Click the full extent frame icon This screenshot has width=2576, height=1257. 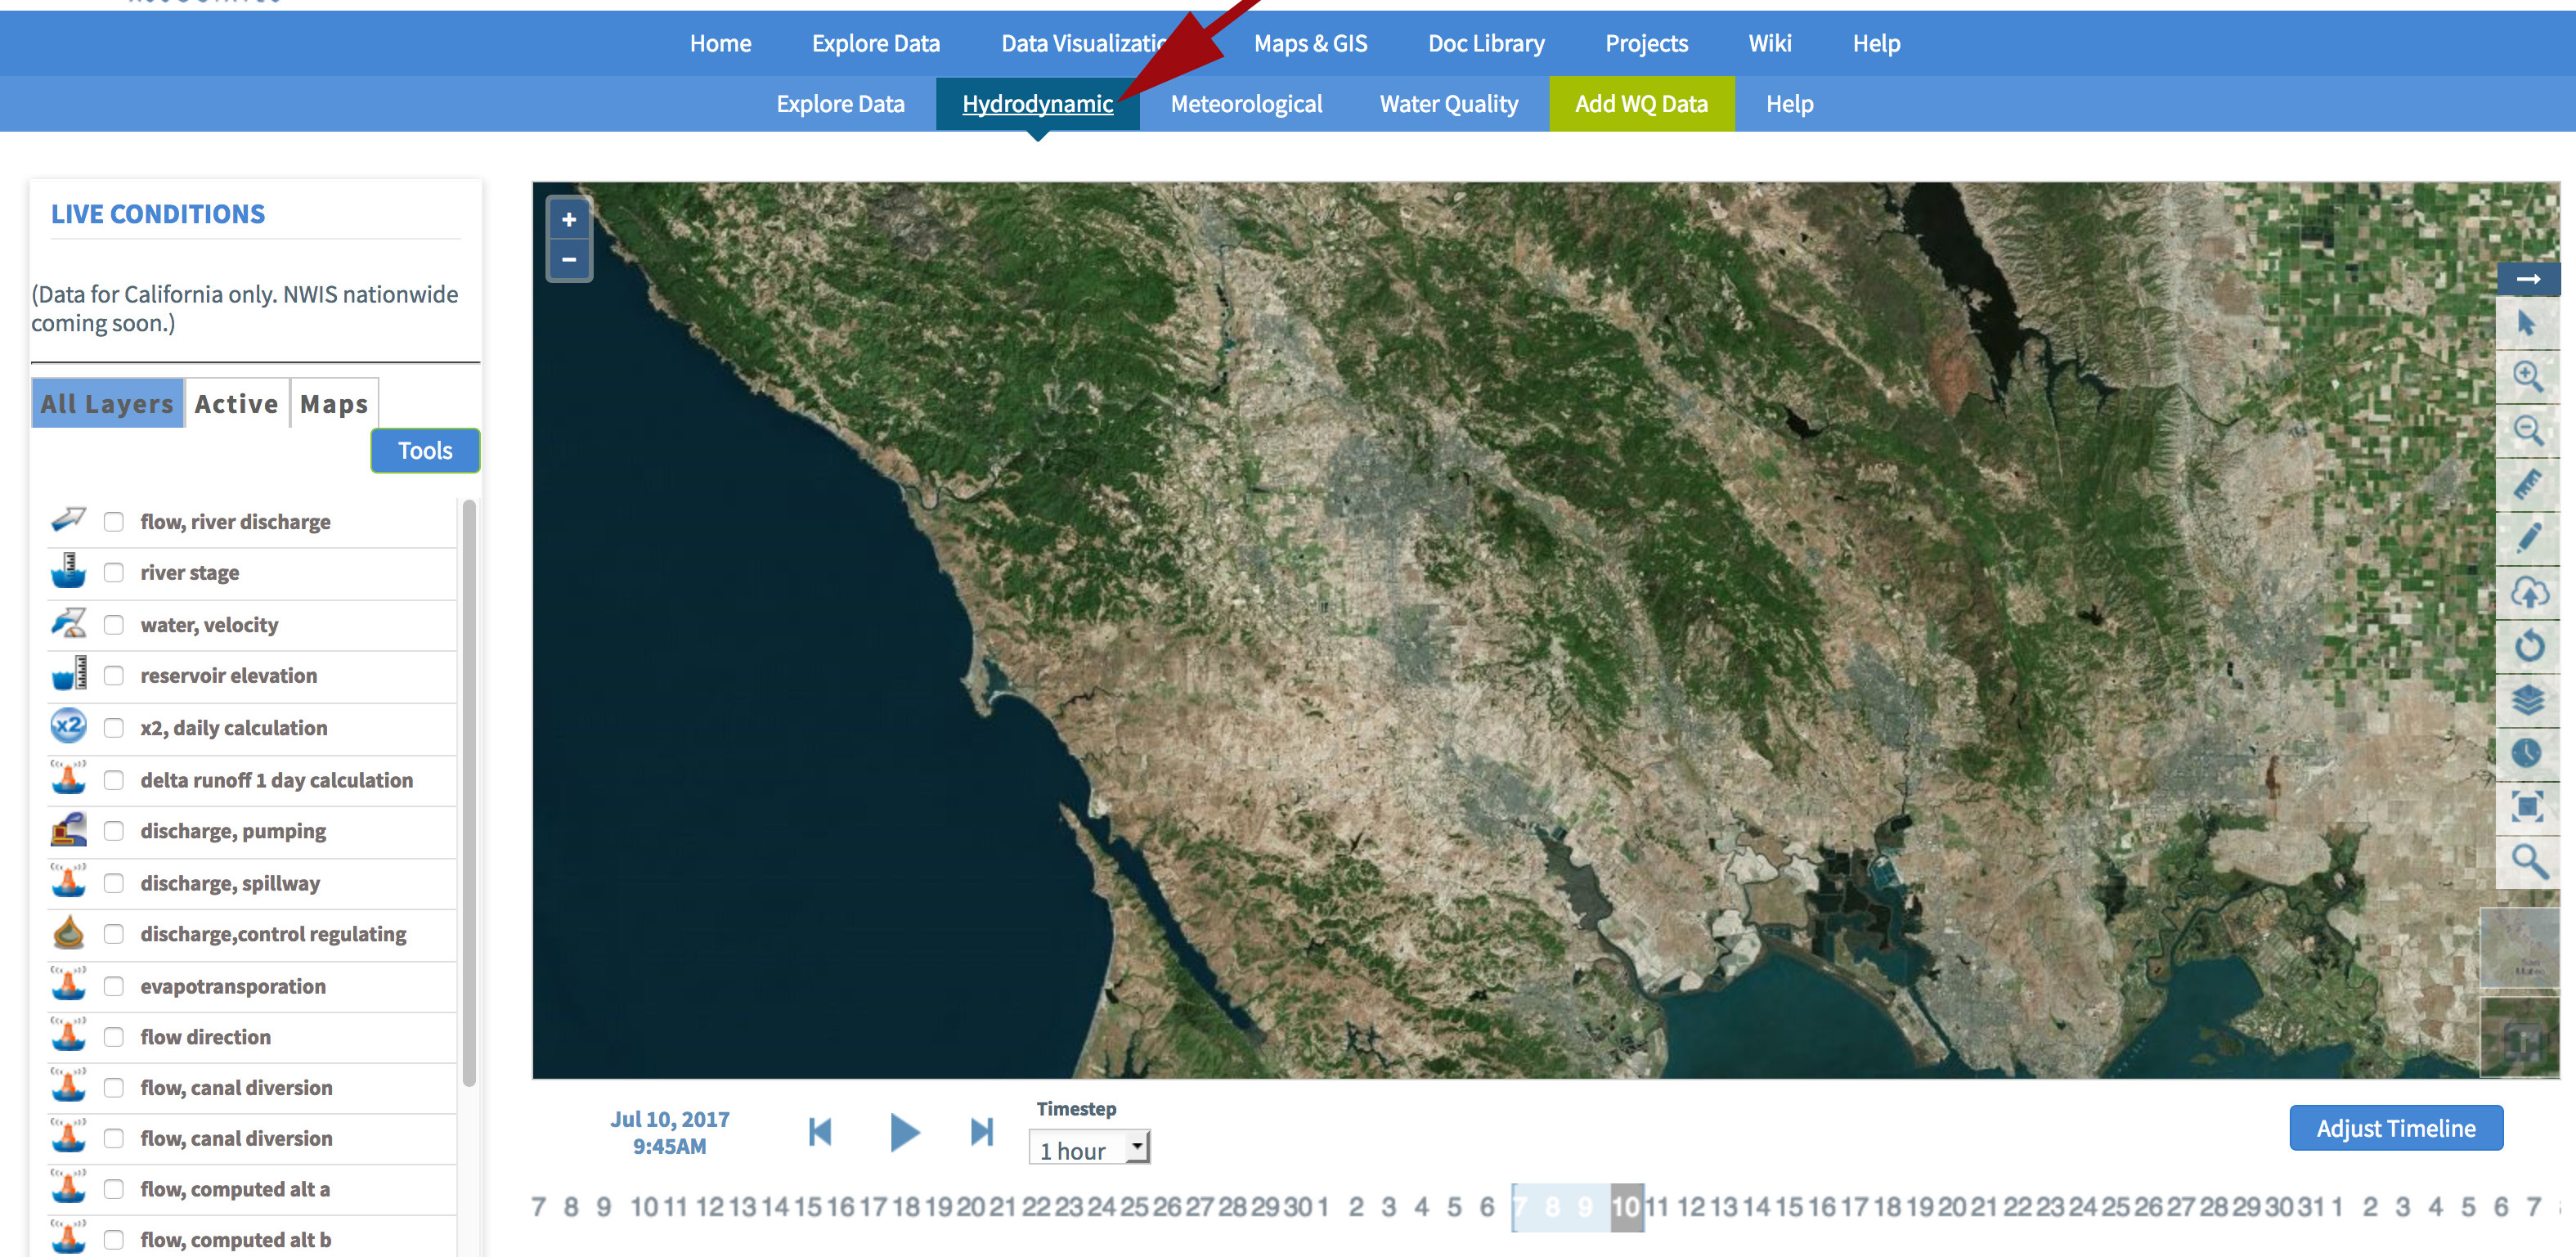click(x=2527, y=806)
